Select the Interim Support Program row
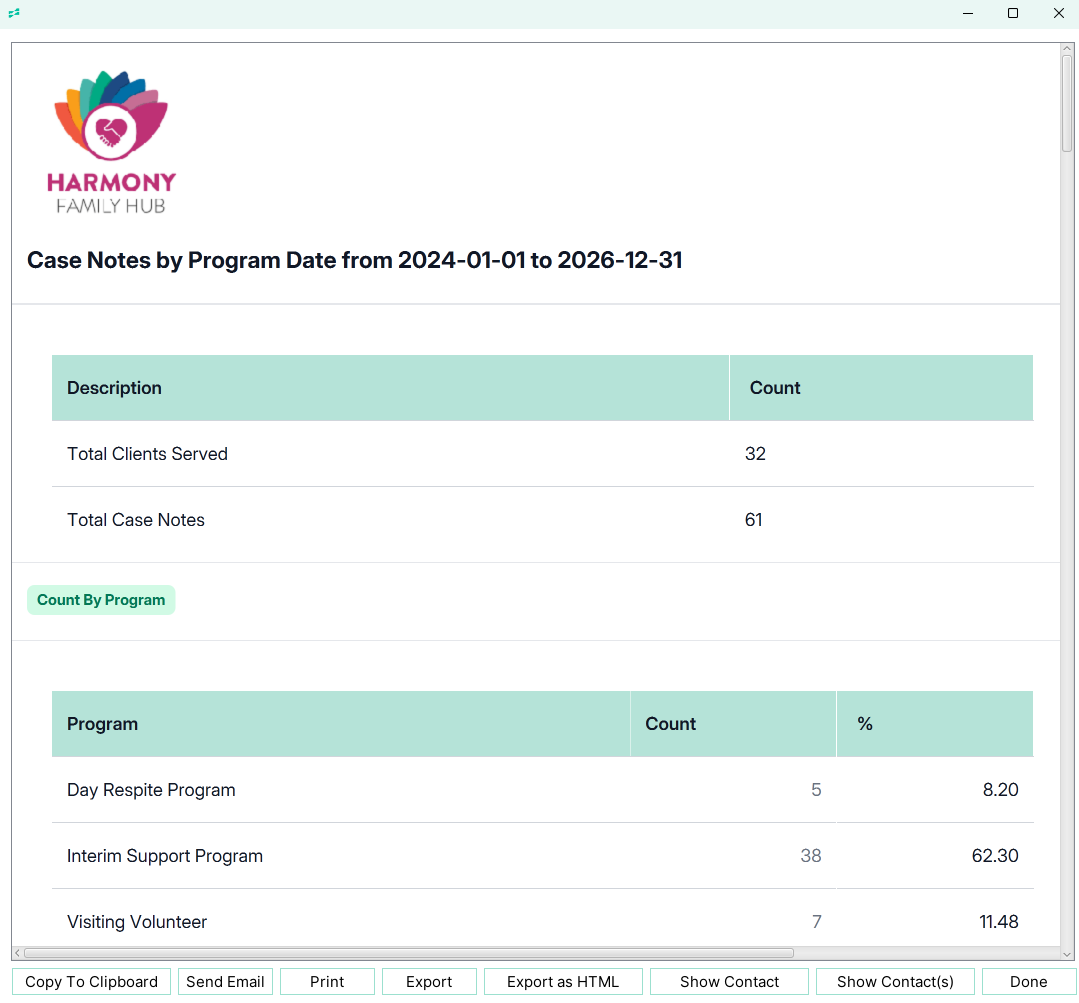 (165, 856)
